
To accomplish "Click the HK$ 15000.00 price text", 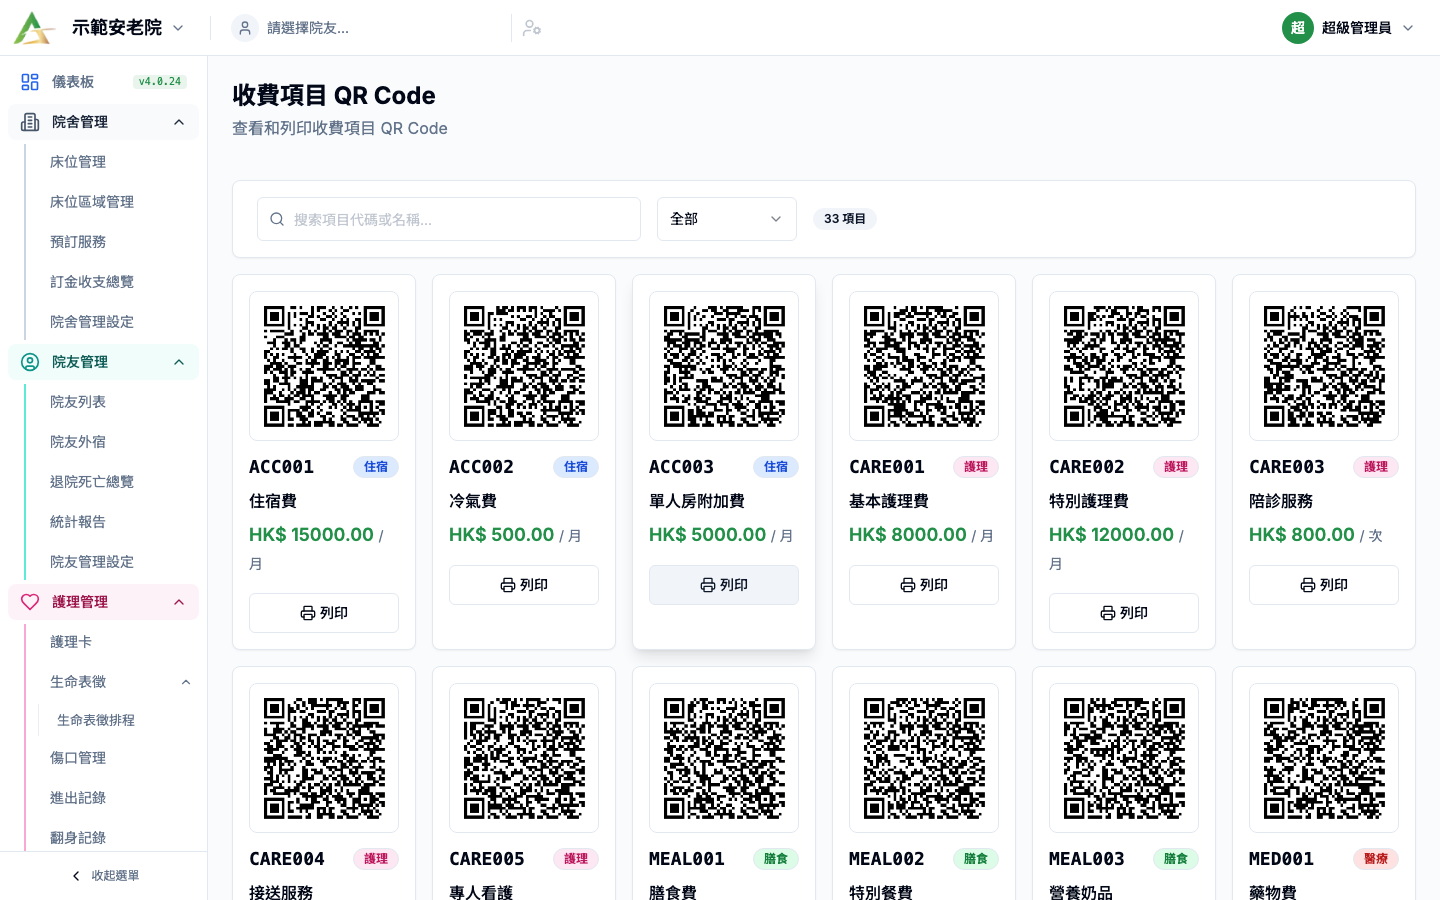I will [311, 535].
